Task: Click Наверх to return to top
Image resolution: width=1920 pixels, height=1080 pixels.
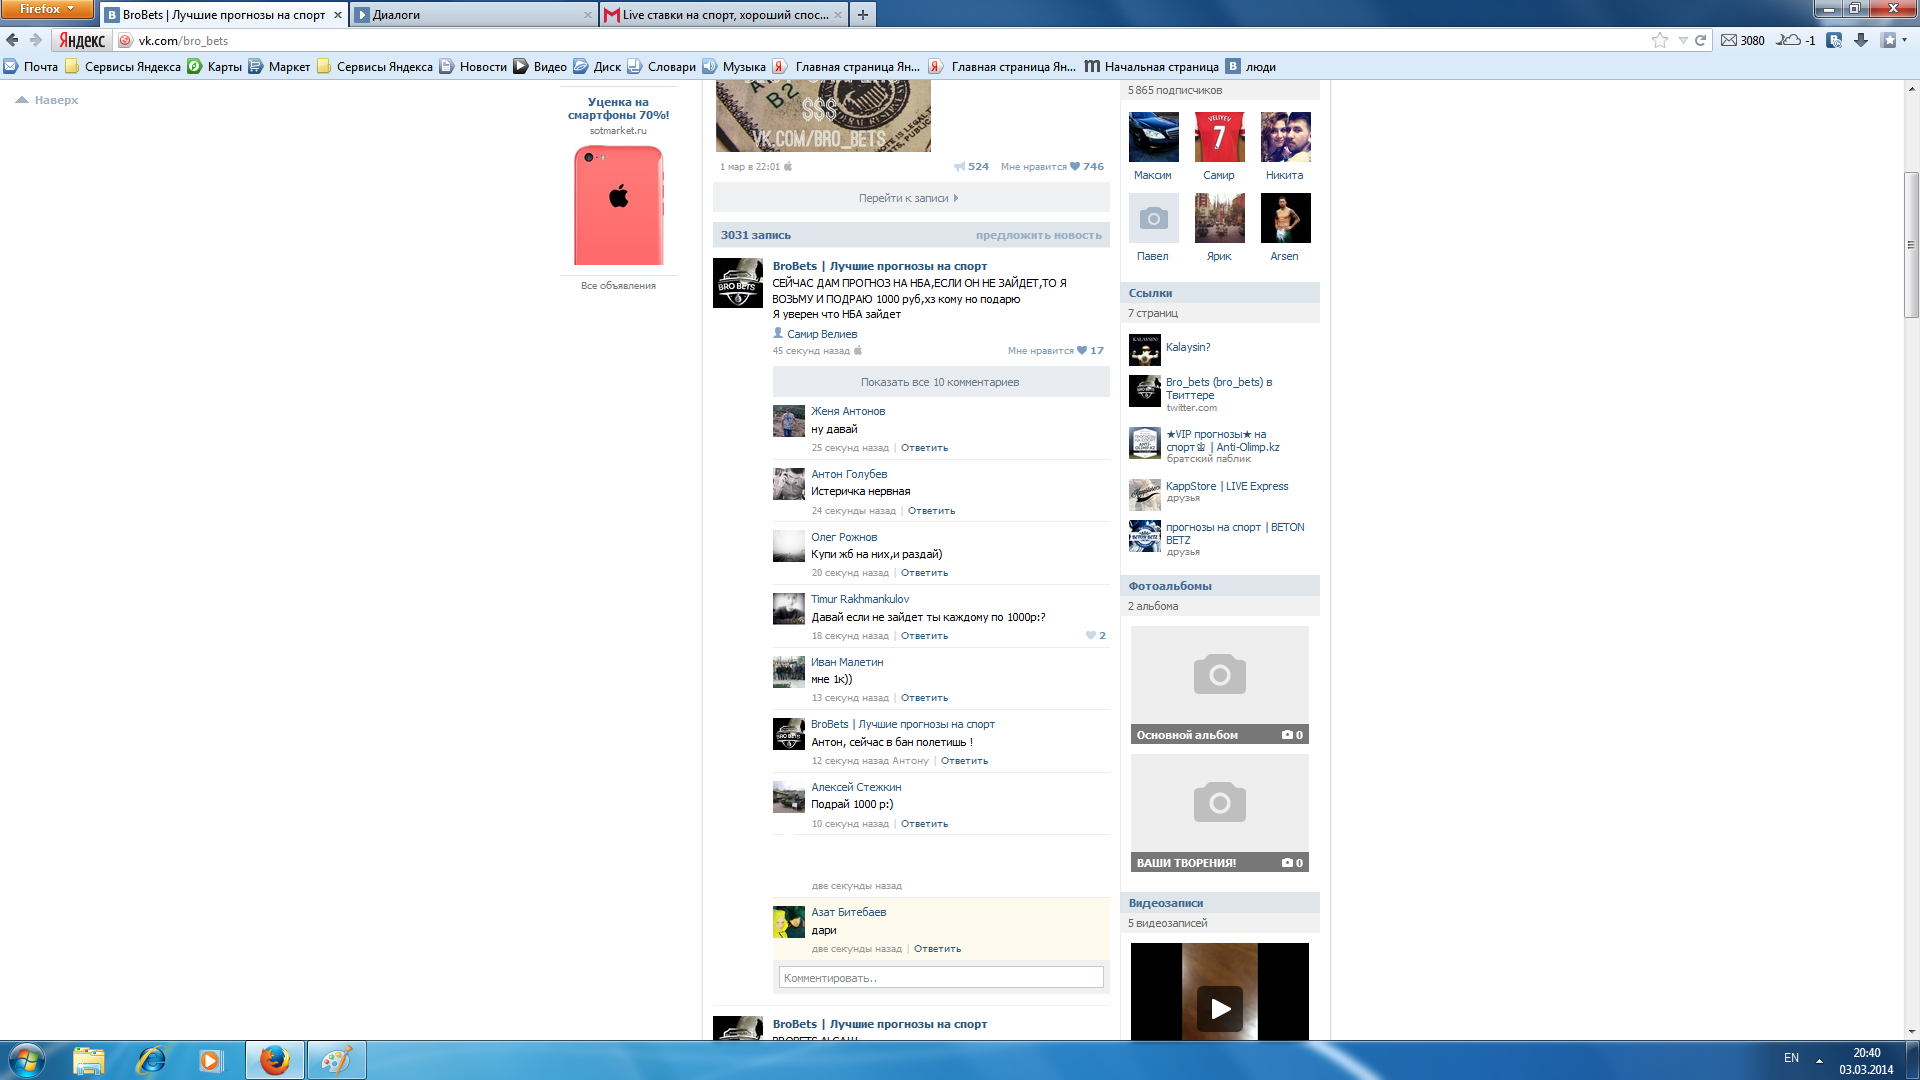Action: [47, 100]
